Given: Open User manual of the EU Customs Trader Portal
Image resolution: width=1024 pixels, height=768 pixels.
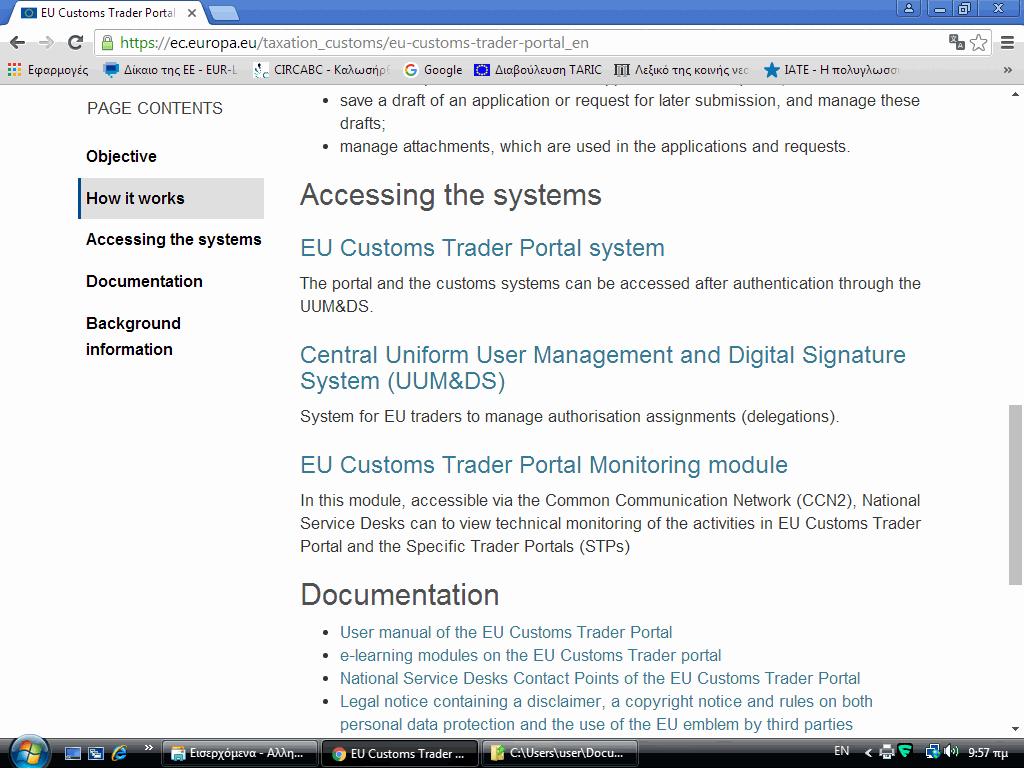Looking at the screenshot, I should click(506, 632).
